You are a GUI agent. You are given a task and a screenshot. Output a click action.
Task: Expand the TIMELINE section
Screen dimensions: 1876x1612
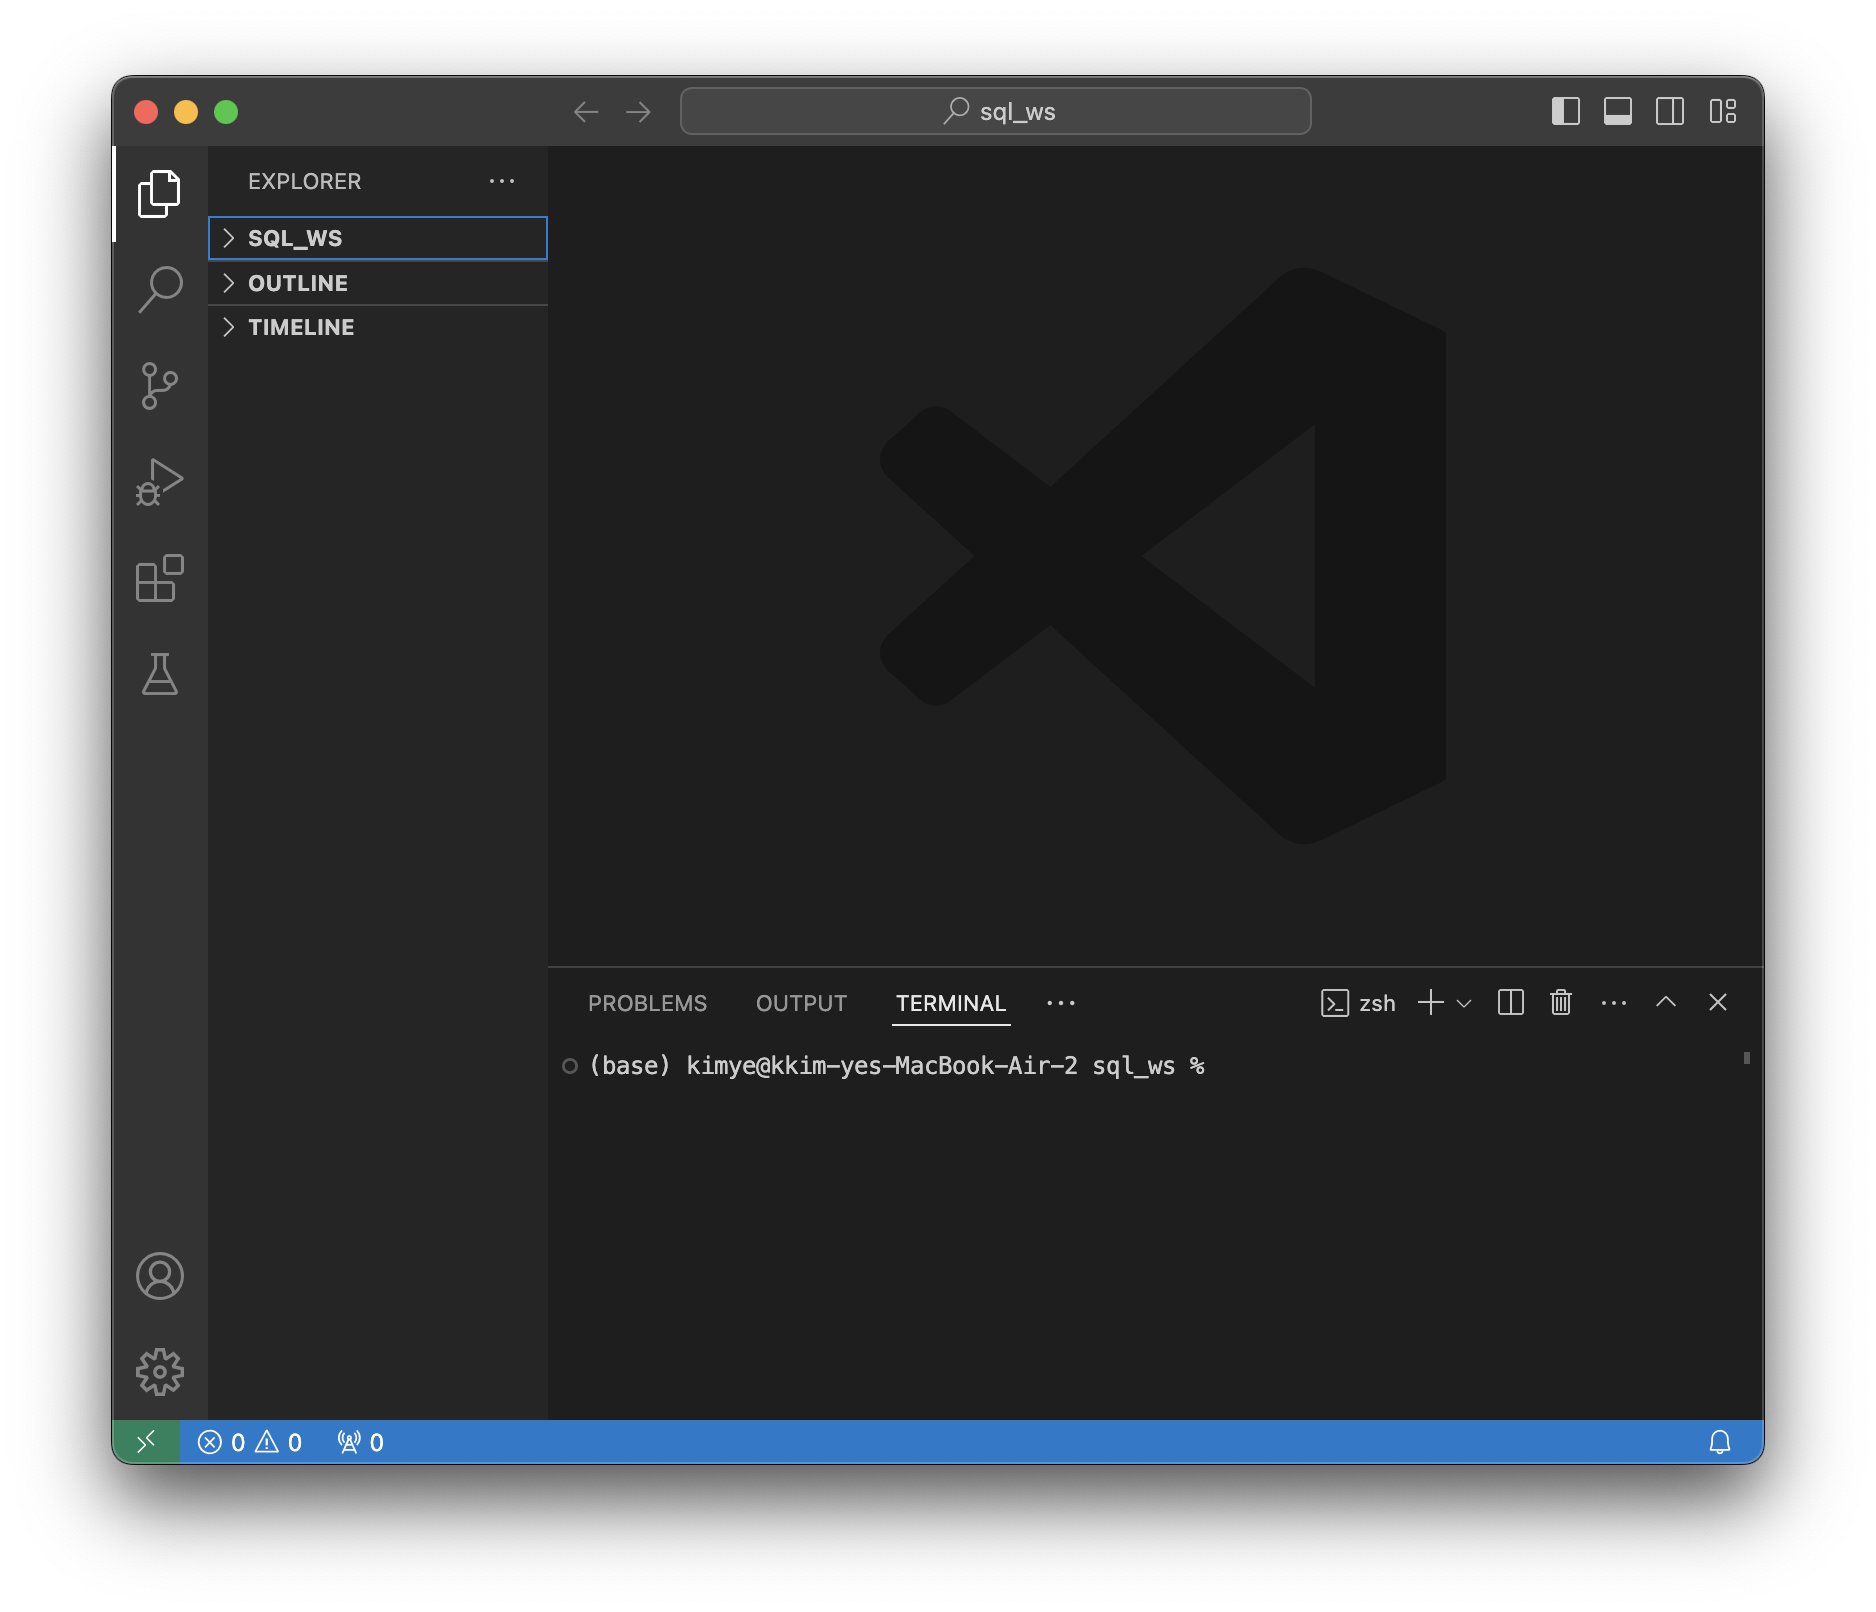point(378,327)
